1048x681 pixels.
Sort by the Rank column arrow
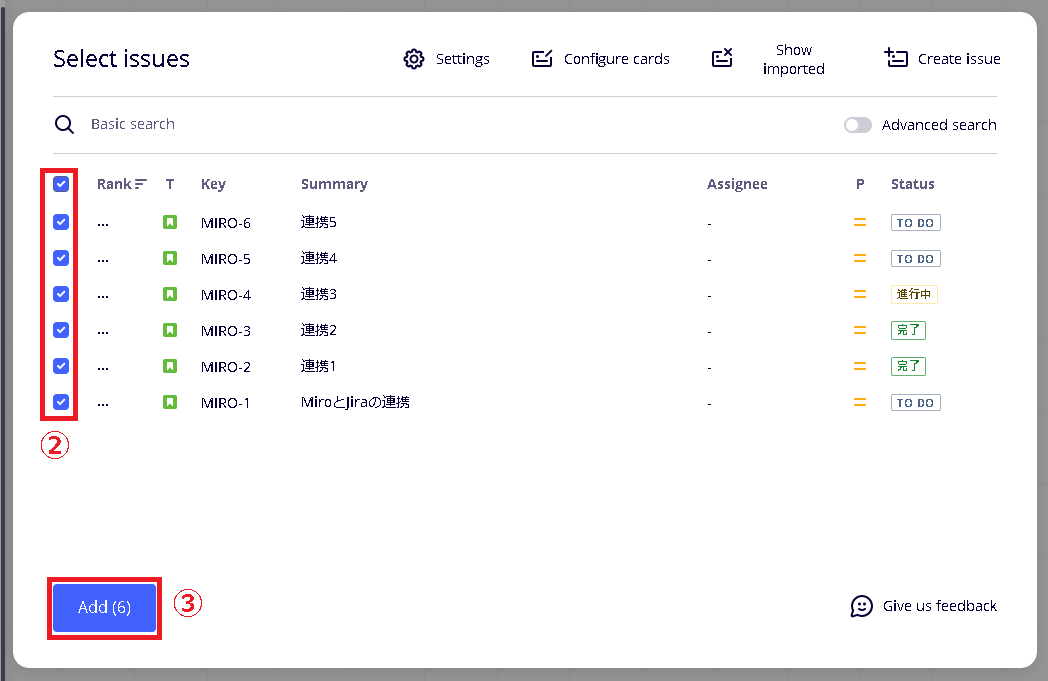pos(141,184)
